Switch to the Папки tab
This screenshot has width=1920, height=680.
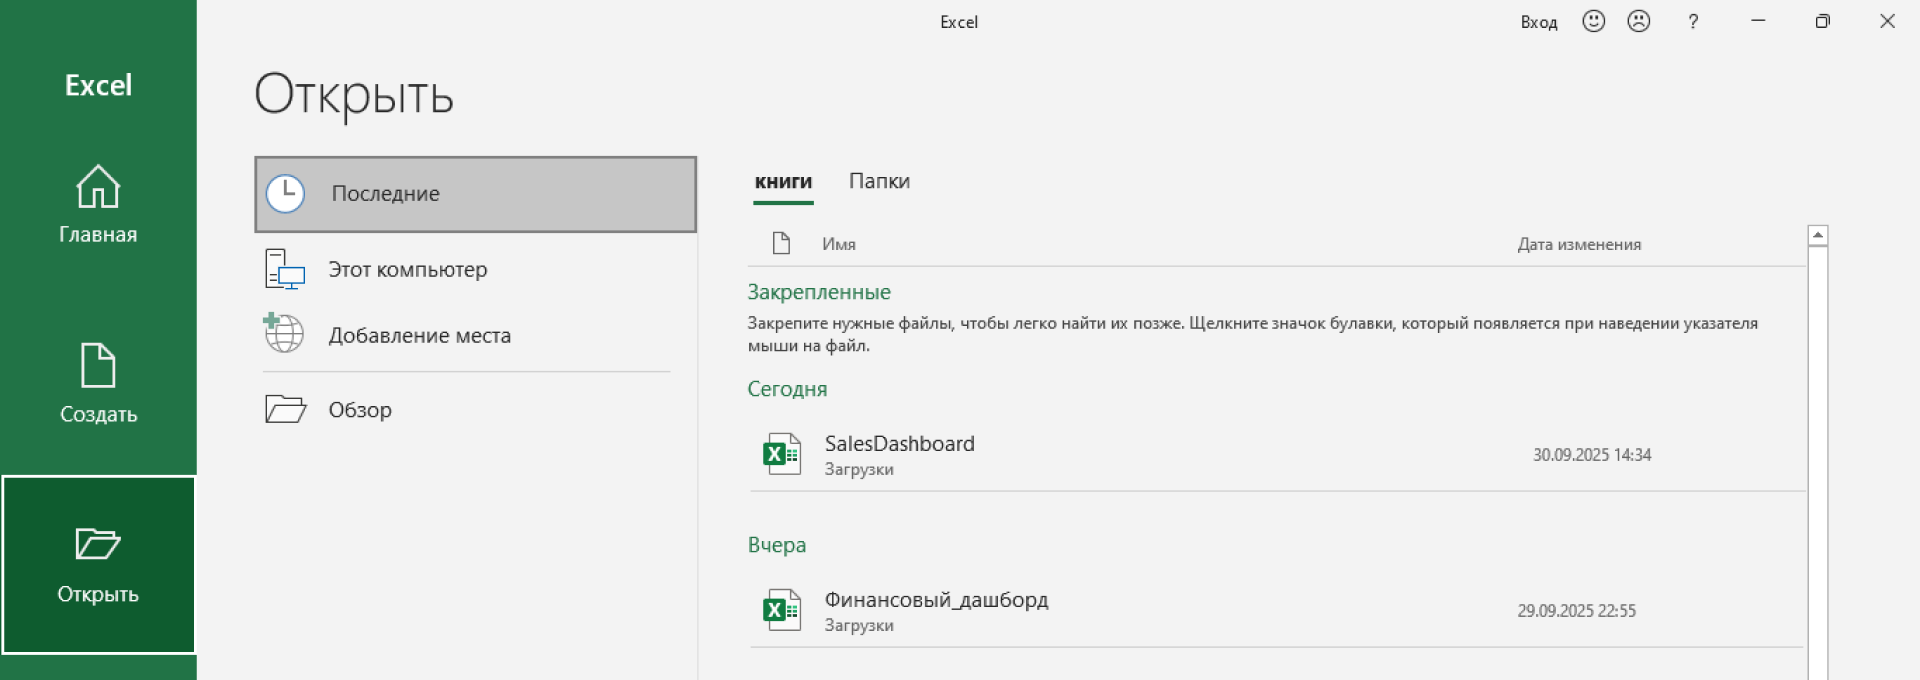pos(879,181)
